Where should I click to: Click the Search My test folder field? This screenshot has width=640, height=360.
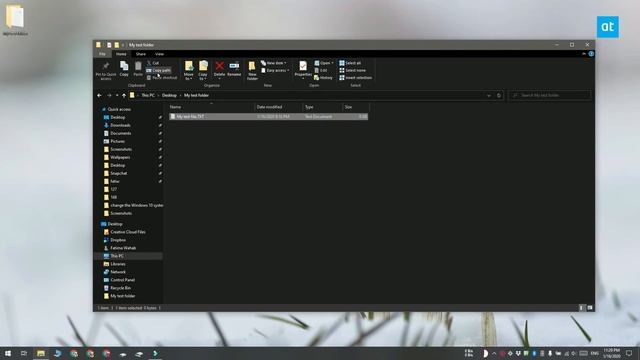point(549,96)
